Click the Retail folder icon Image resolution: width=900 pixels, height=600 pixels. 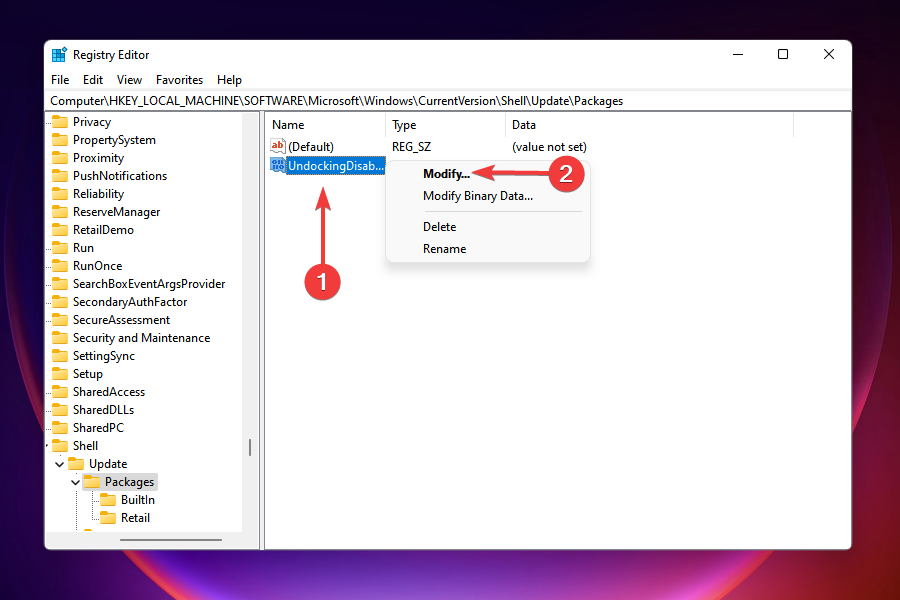click(108, 518)
